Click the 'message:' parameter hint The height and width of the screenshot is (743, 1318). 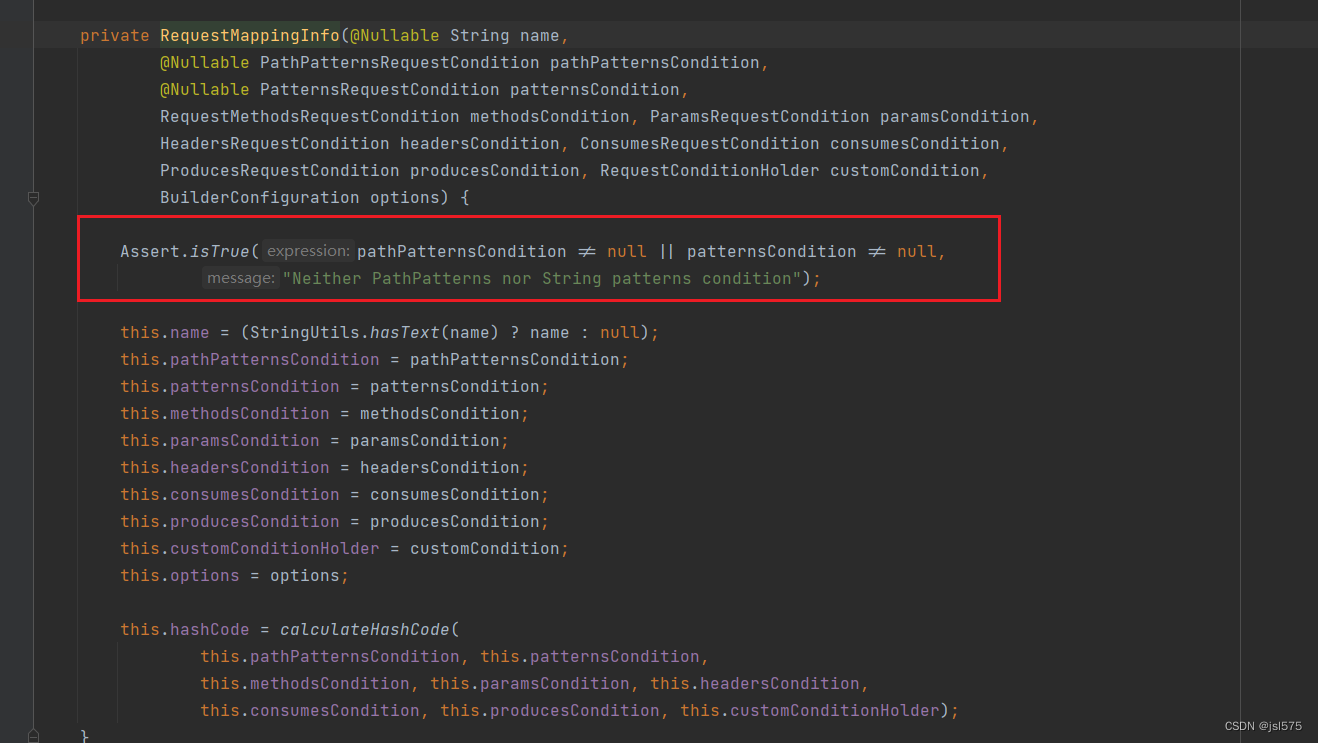[241, 279]
